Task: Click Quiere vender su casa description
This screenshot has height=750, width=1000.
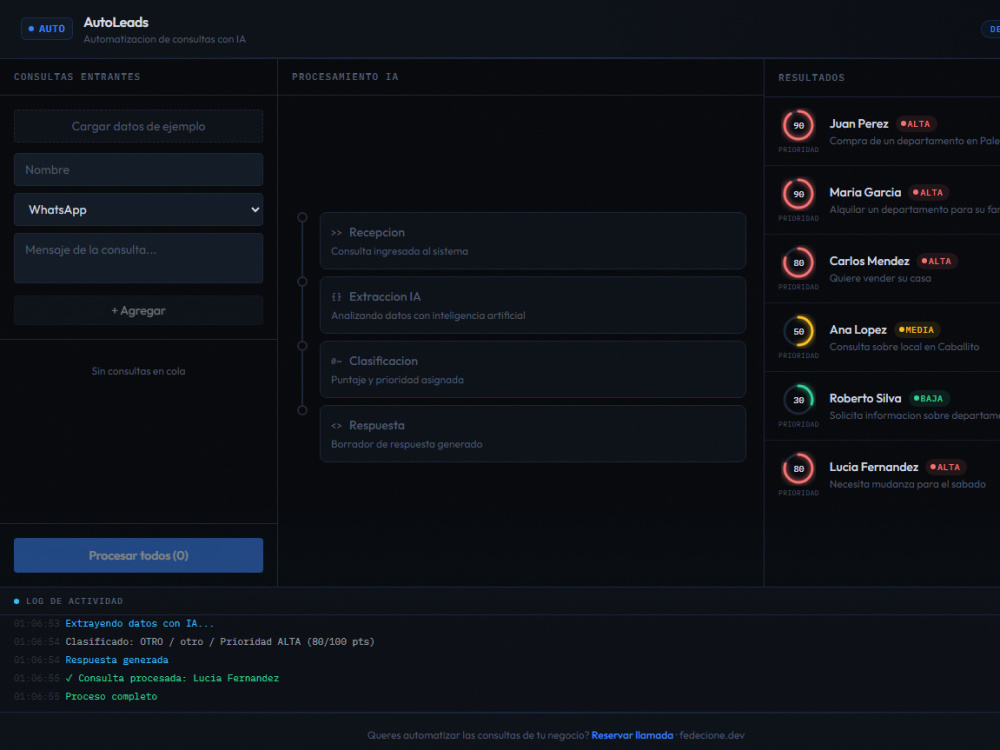Action: [880, 278]
